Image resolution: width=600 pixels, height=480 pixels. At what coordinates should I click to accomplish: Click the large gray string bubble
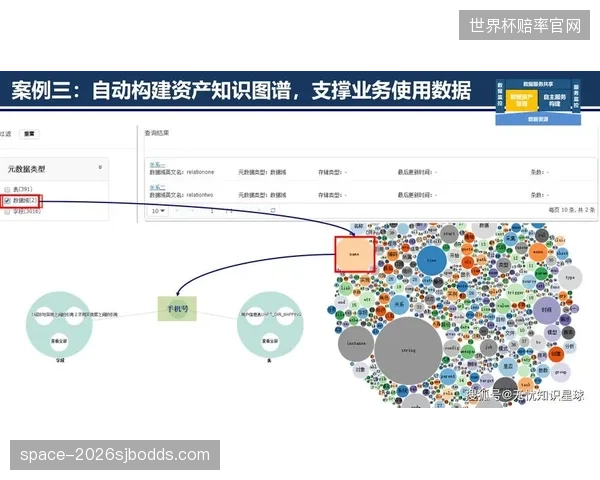click(408, 350)
